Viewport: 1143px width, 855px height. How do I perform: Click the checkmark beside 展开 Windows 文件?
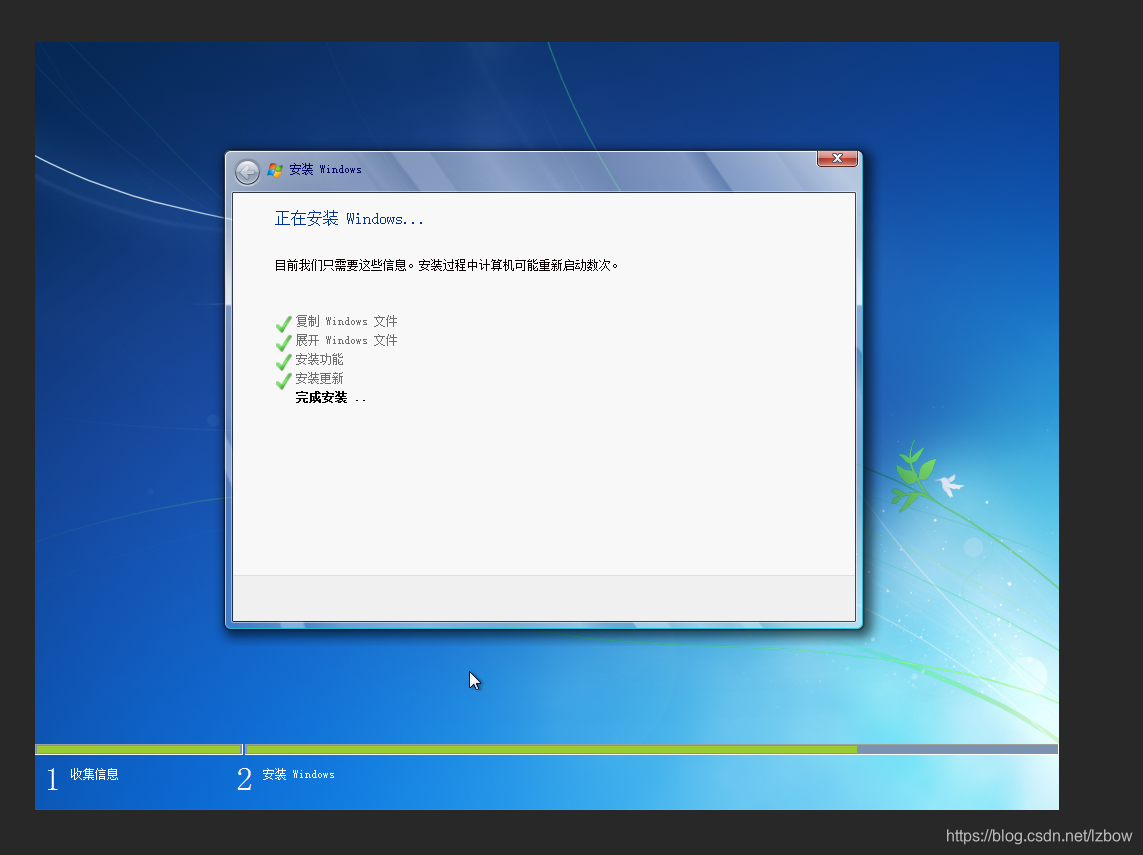point(284,343)
